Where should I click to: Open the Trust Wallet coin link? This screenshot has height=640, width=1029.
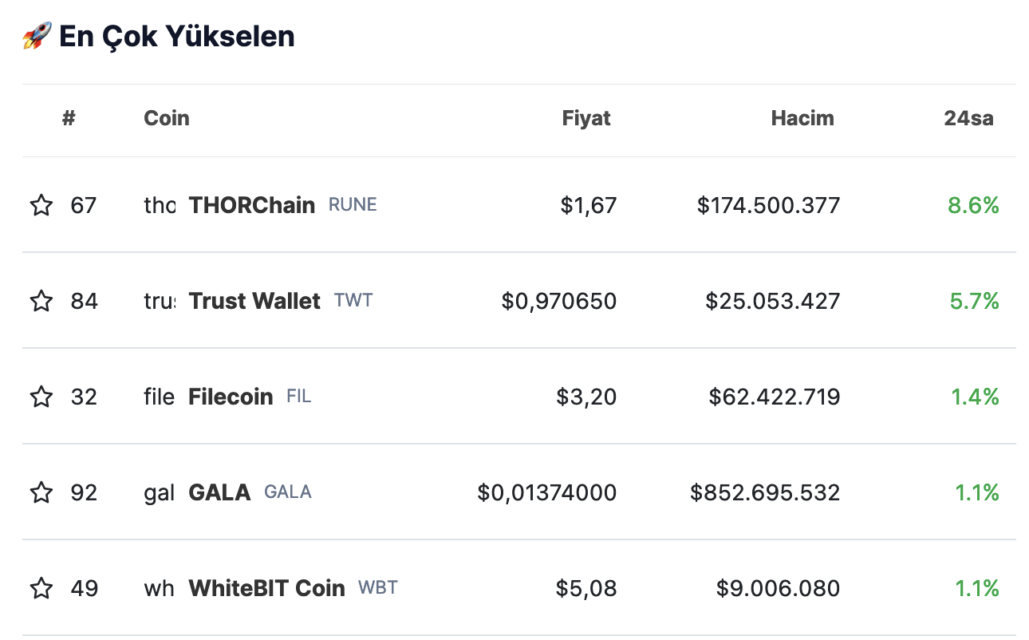(255, 301)
